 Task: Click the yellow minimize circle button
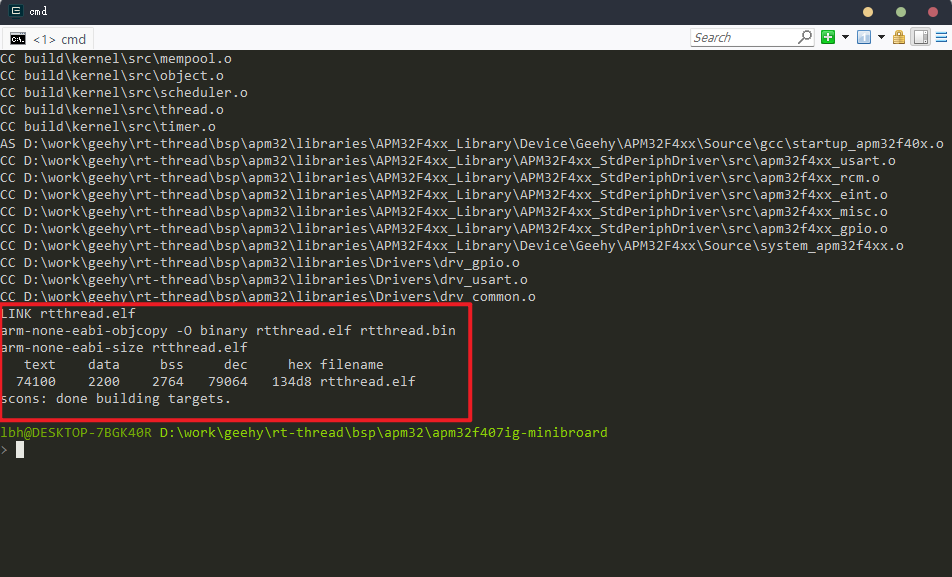pos(867,12)
